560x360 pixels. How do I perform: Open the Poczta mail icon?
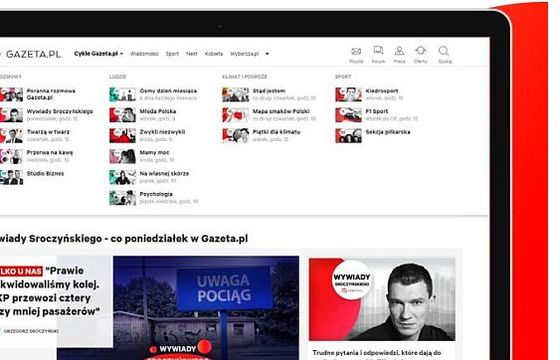[x=356, y=51]
